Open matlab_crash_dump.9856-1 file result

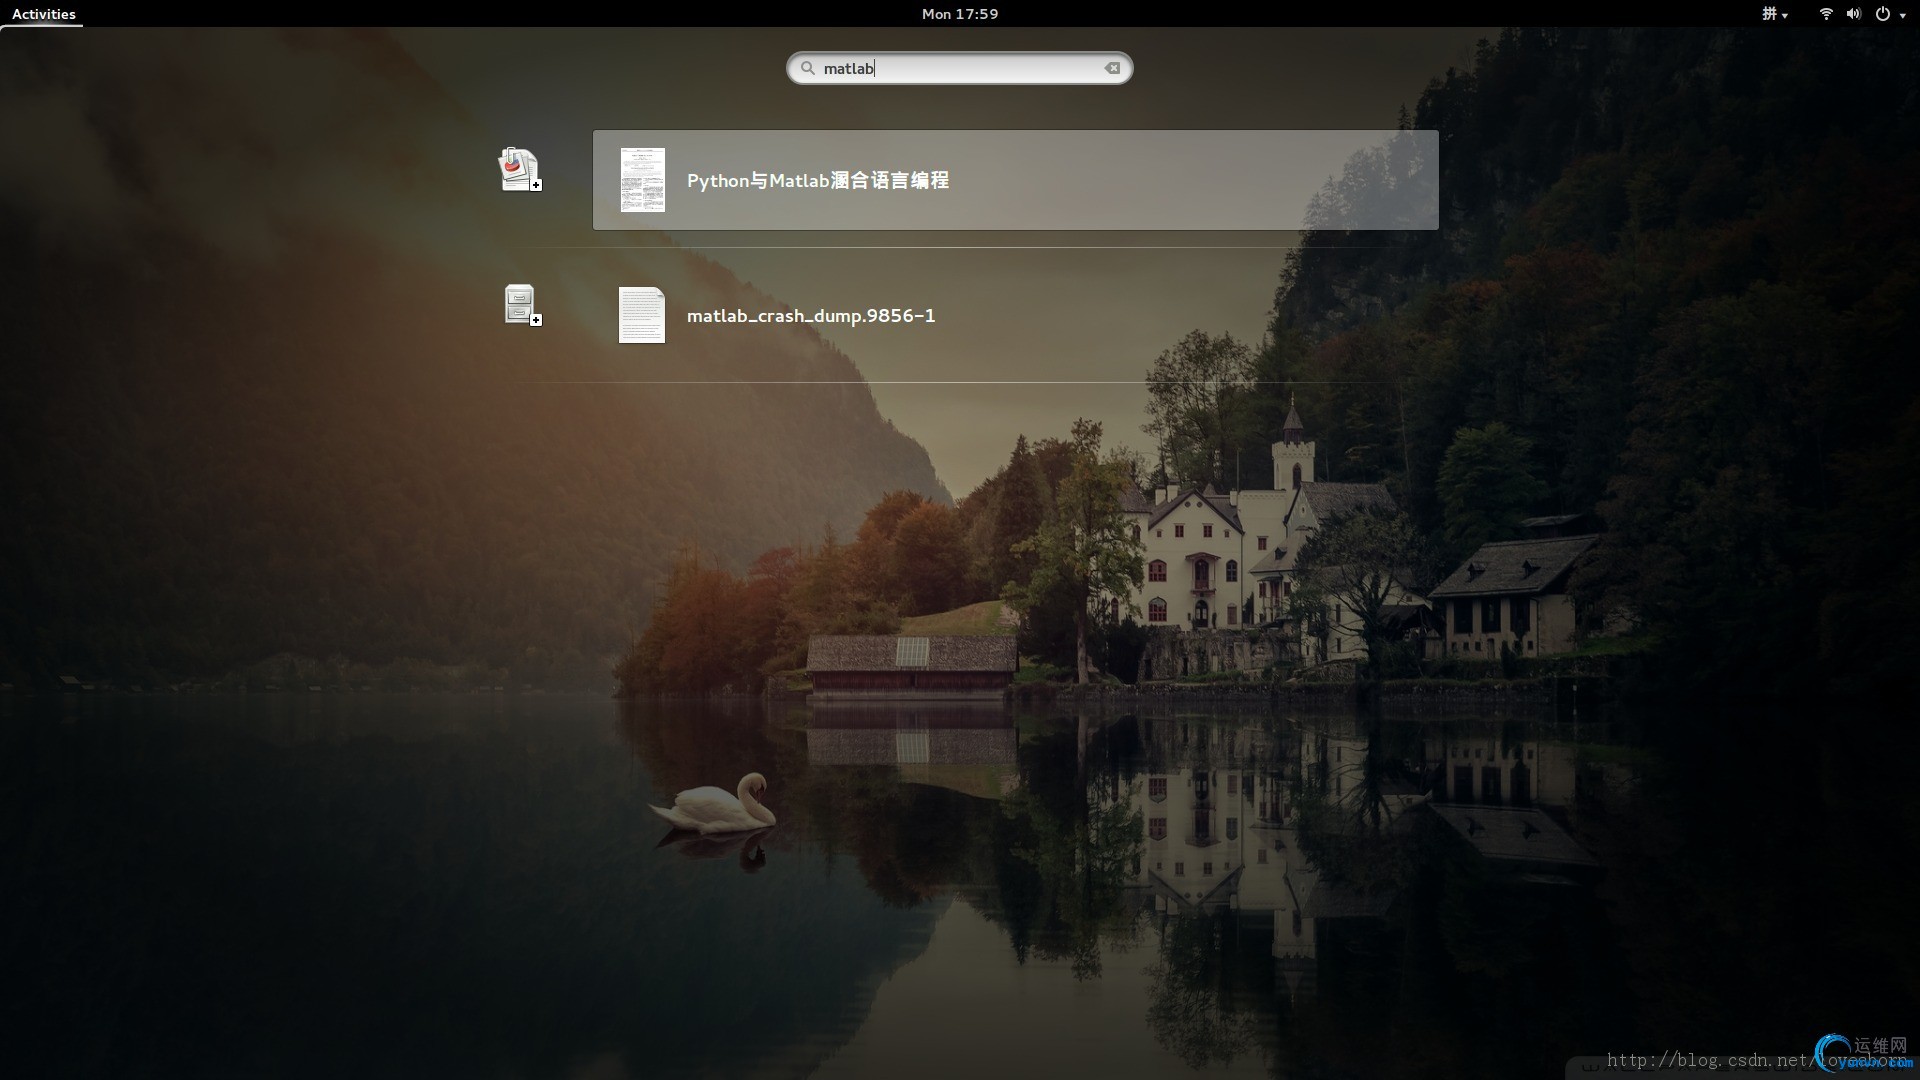coord(810,316)
